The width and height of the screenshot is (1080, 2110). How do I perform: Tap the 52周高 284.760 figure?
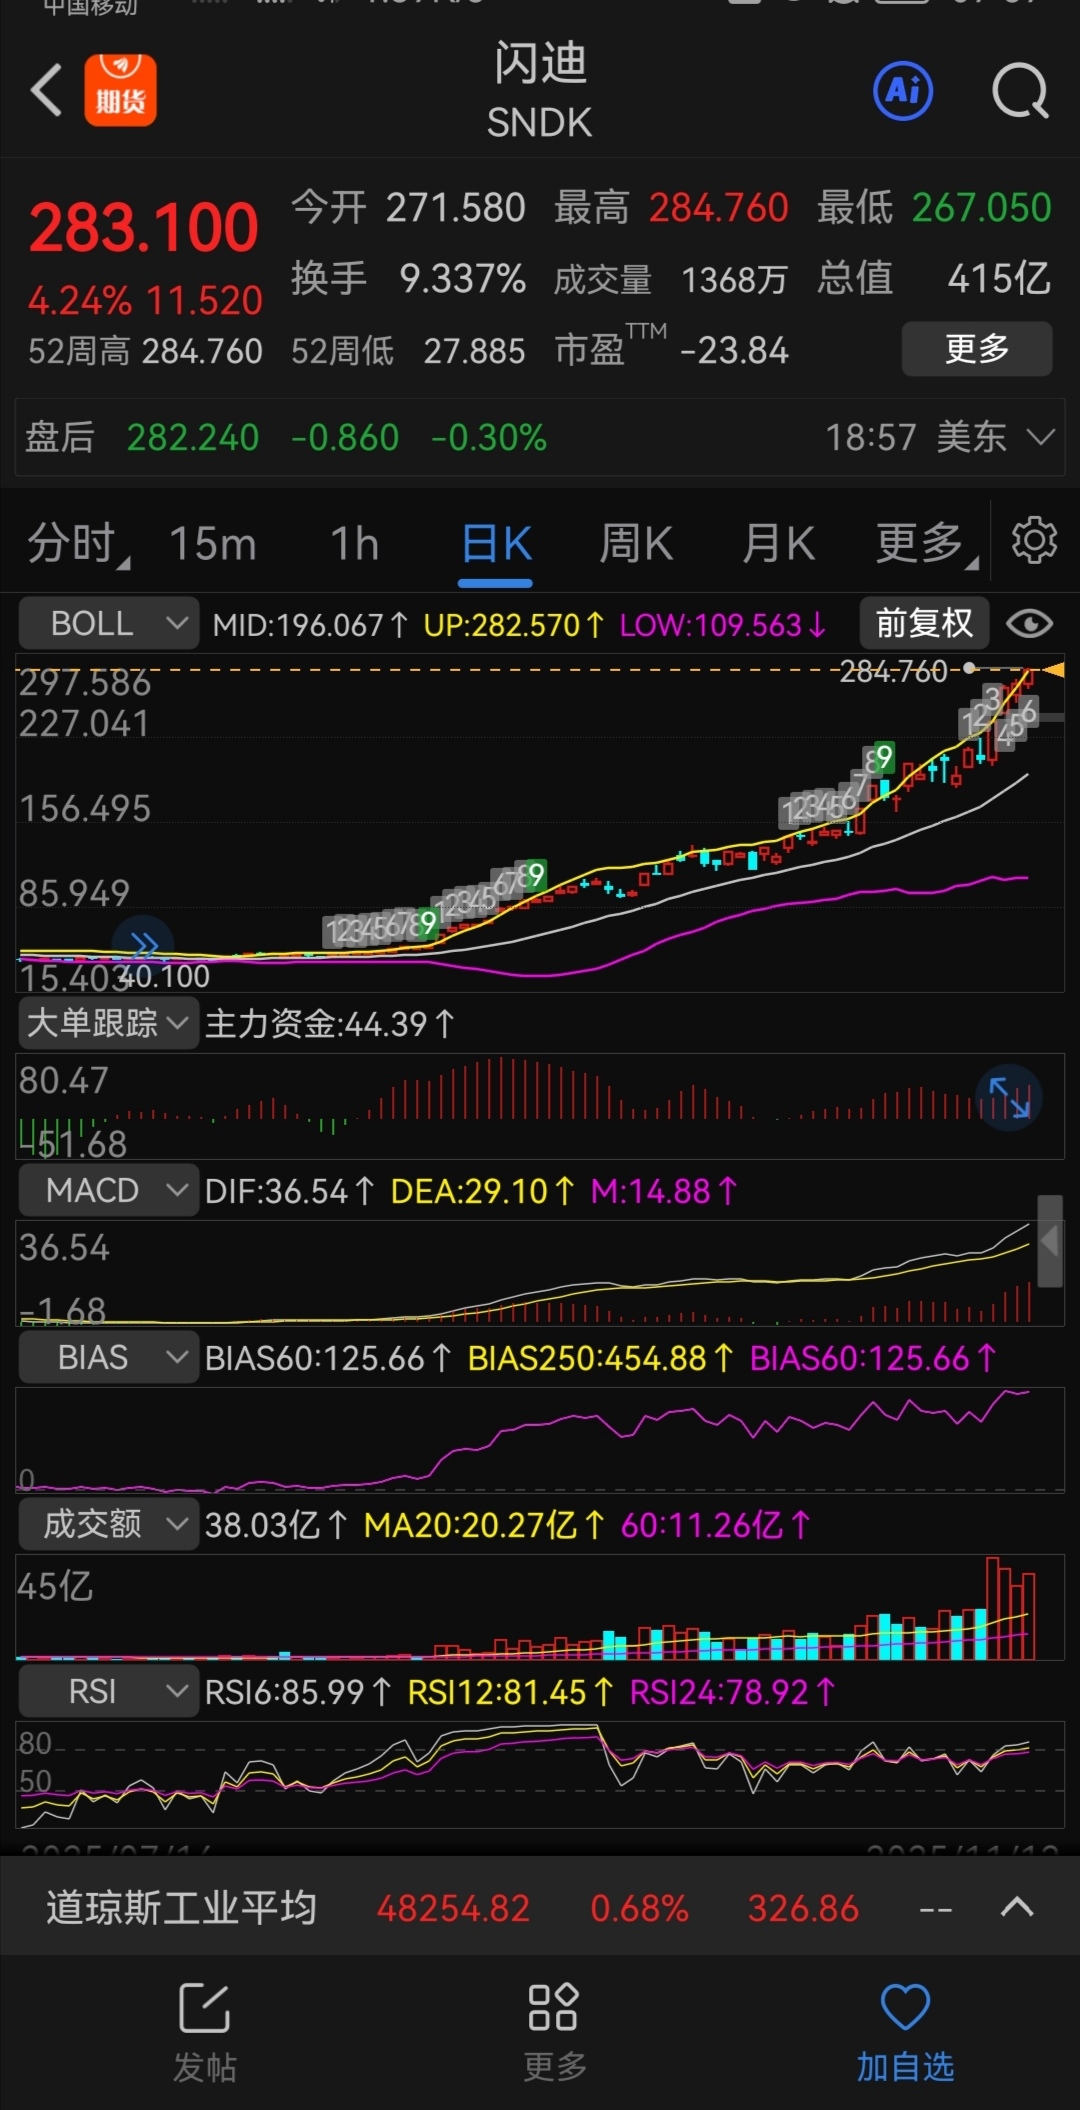point(145,351)
